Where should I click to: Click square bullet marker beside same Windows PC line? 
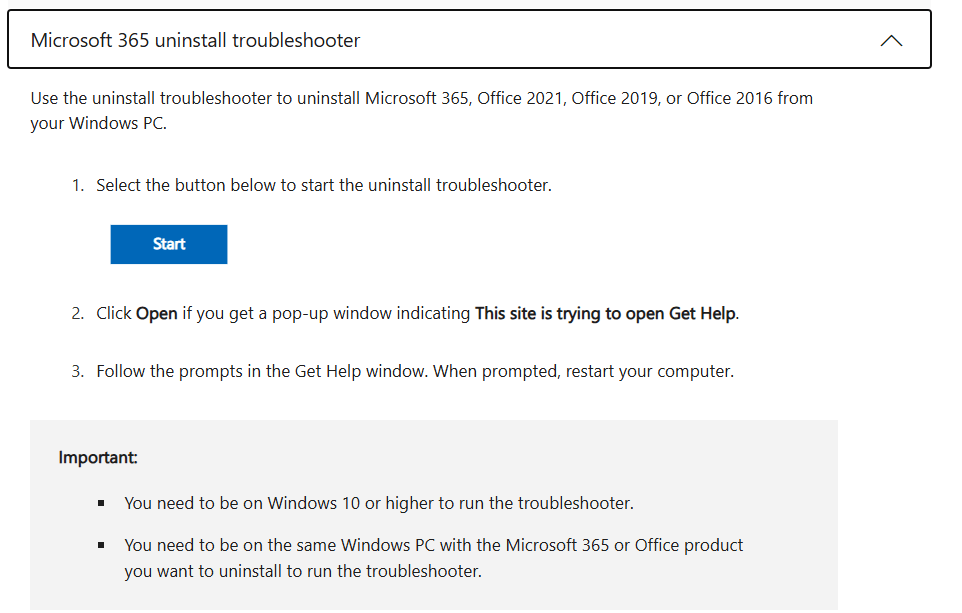click(101, 545)
